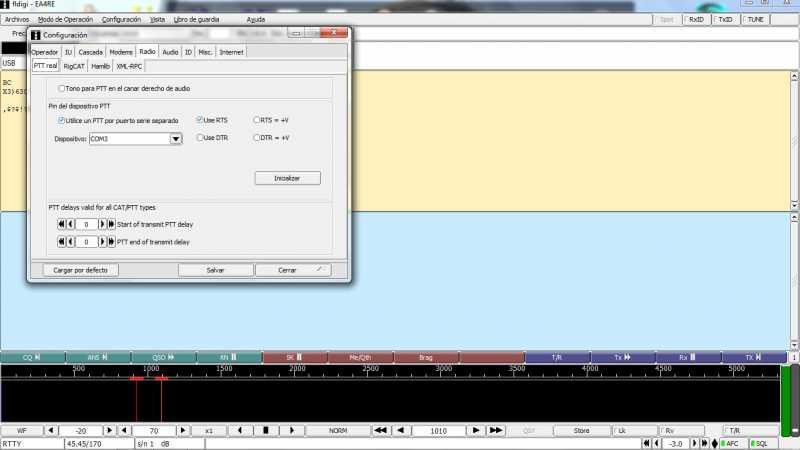Select Tono para PTT radio option
This screenshot has width=800, height=450.
coord(62,89)
